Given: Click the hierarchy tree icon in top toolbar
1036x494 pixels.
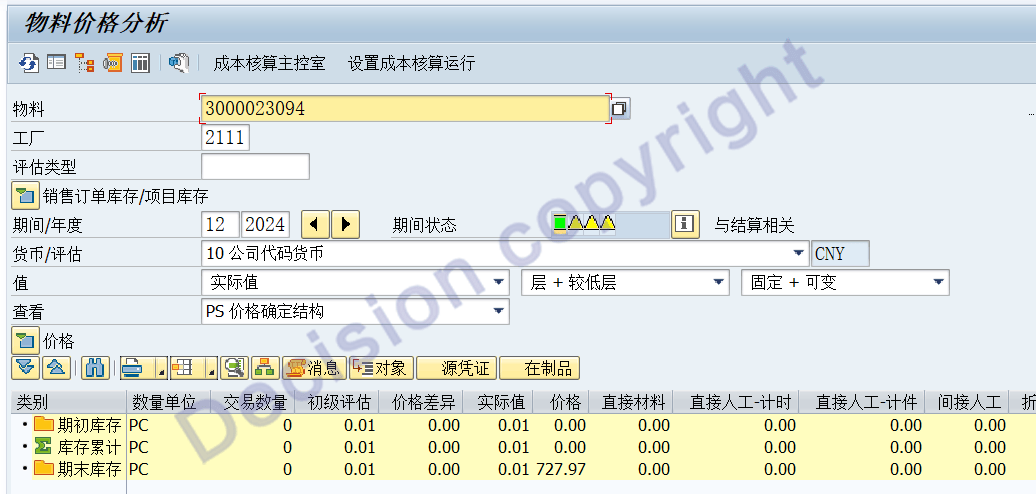Looking at the screenshot, I should pyautogui.click(x=84, y=63).
